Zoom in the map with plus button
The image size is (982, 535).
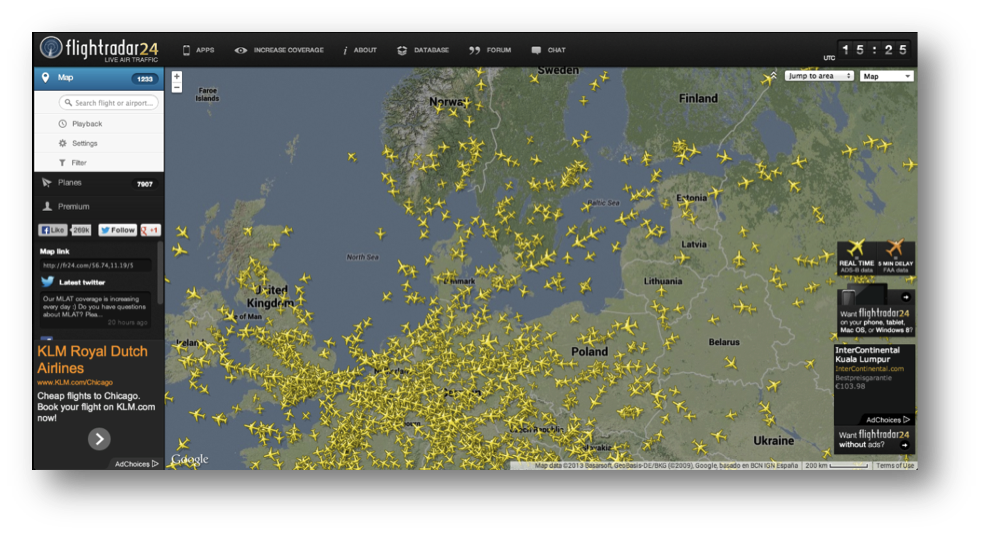pyautogui.click(x=177, y=76)
